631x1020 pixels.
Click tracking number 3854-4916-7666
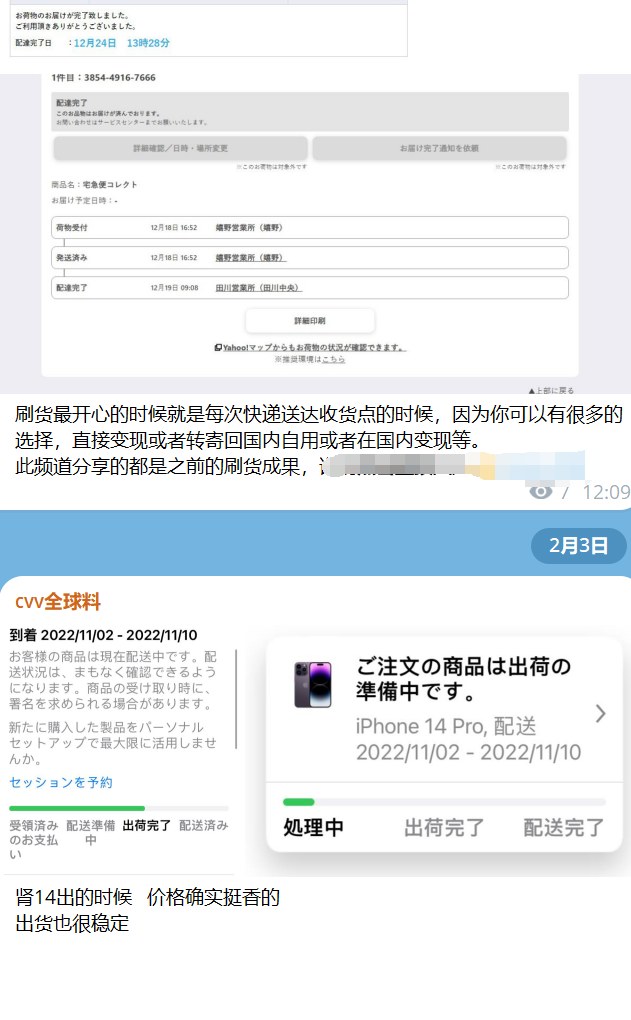[x=120, y=77]
